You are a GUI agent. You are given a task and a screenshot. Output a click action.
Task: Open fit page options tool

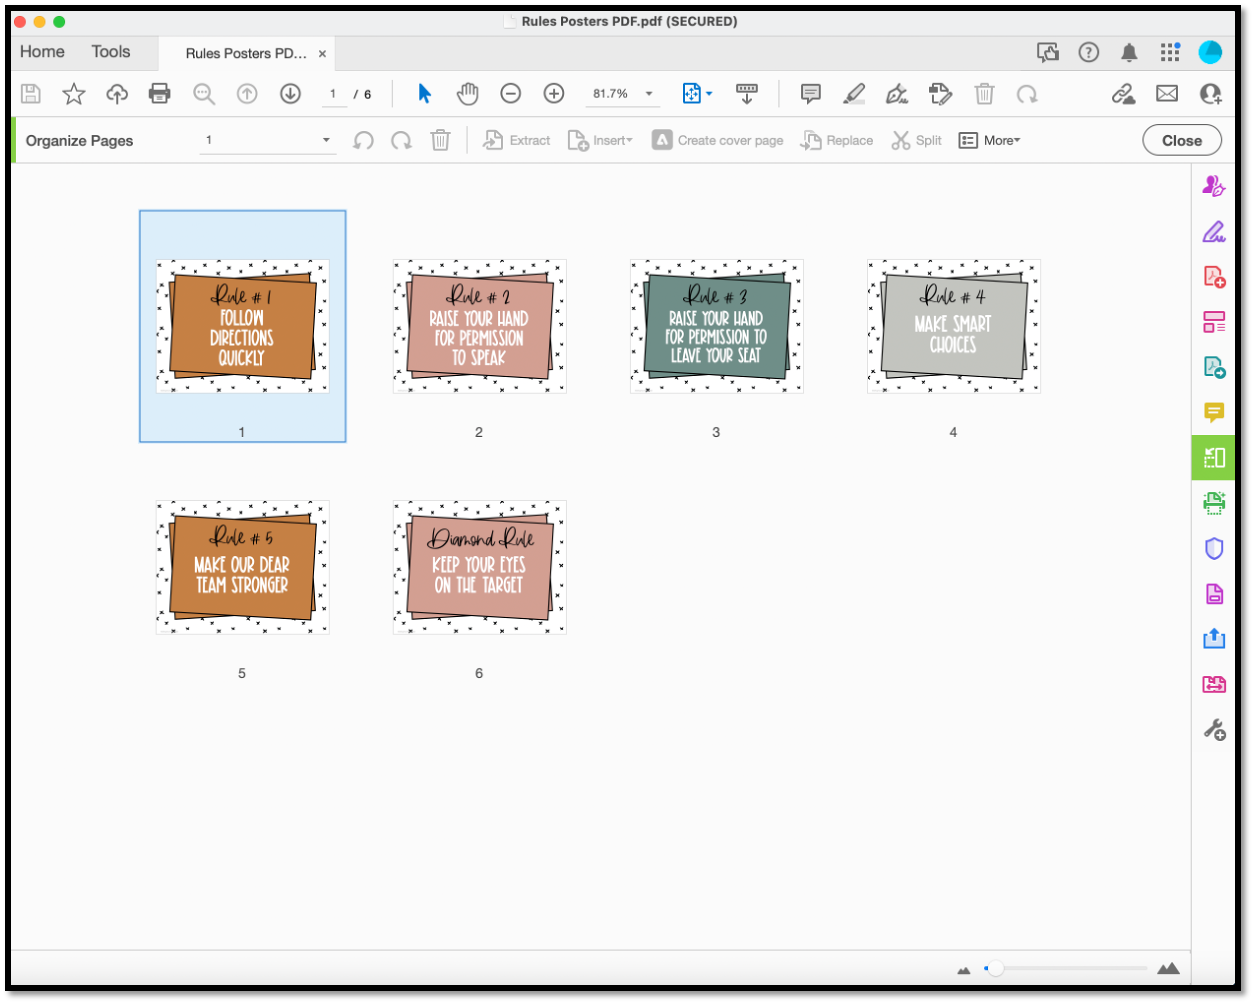click(696, 94)
